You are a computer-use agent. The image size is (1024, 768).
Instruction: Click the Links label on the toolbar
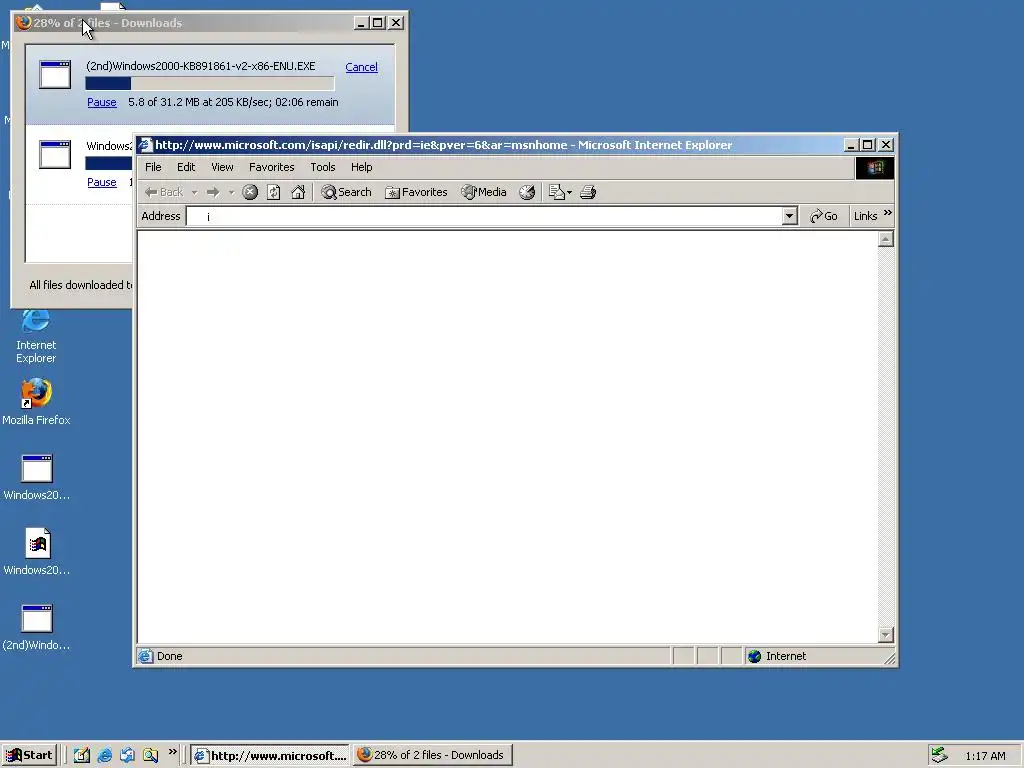coord(865,216)
